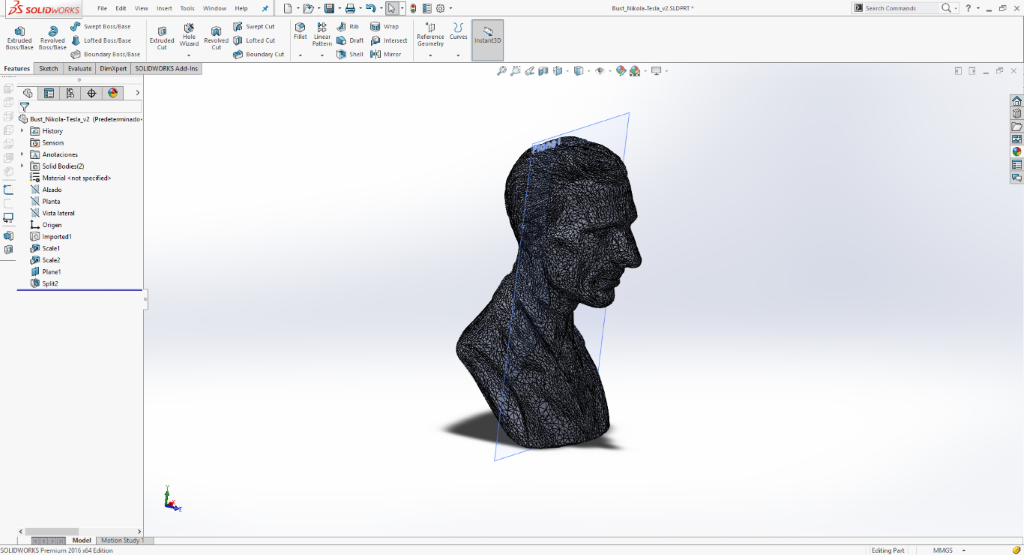The image size is (1024, 555).
Task: Select Imported1 in the feature tree
Action: (x=56, y=236)
